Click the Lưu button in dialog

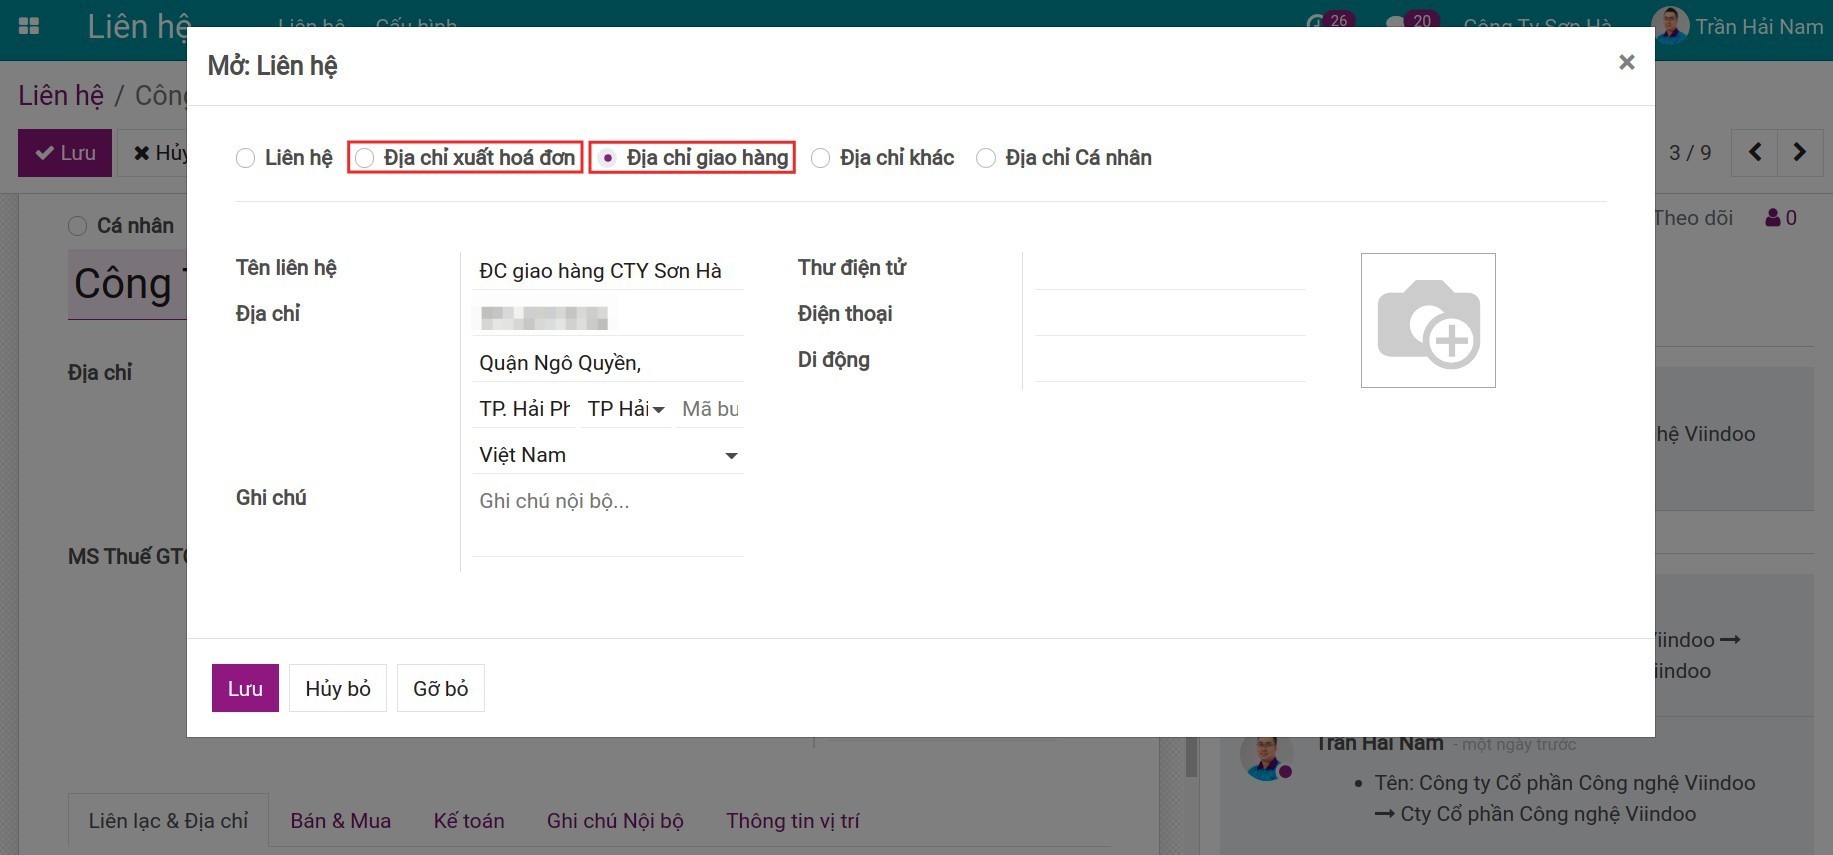pos(245,688)
